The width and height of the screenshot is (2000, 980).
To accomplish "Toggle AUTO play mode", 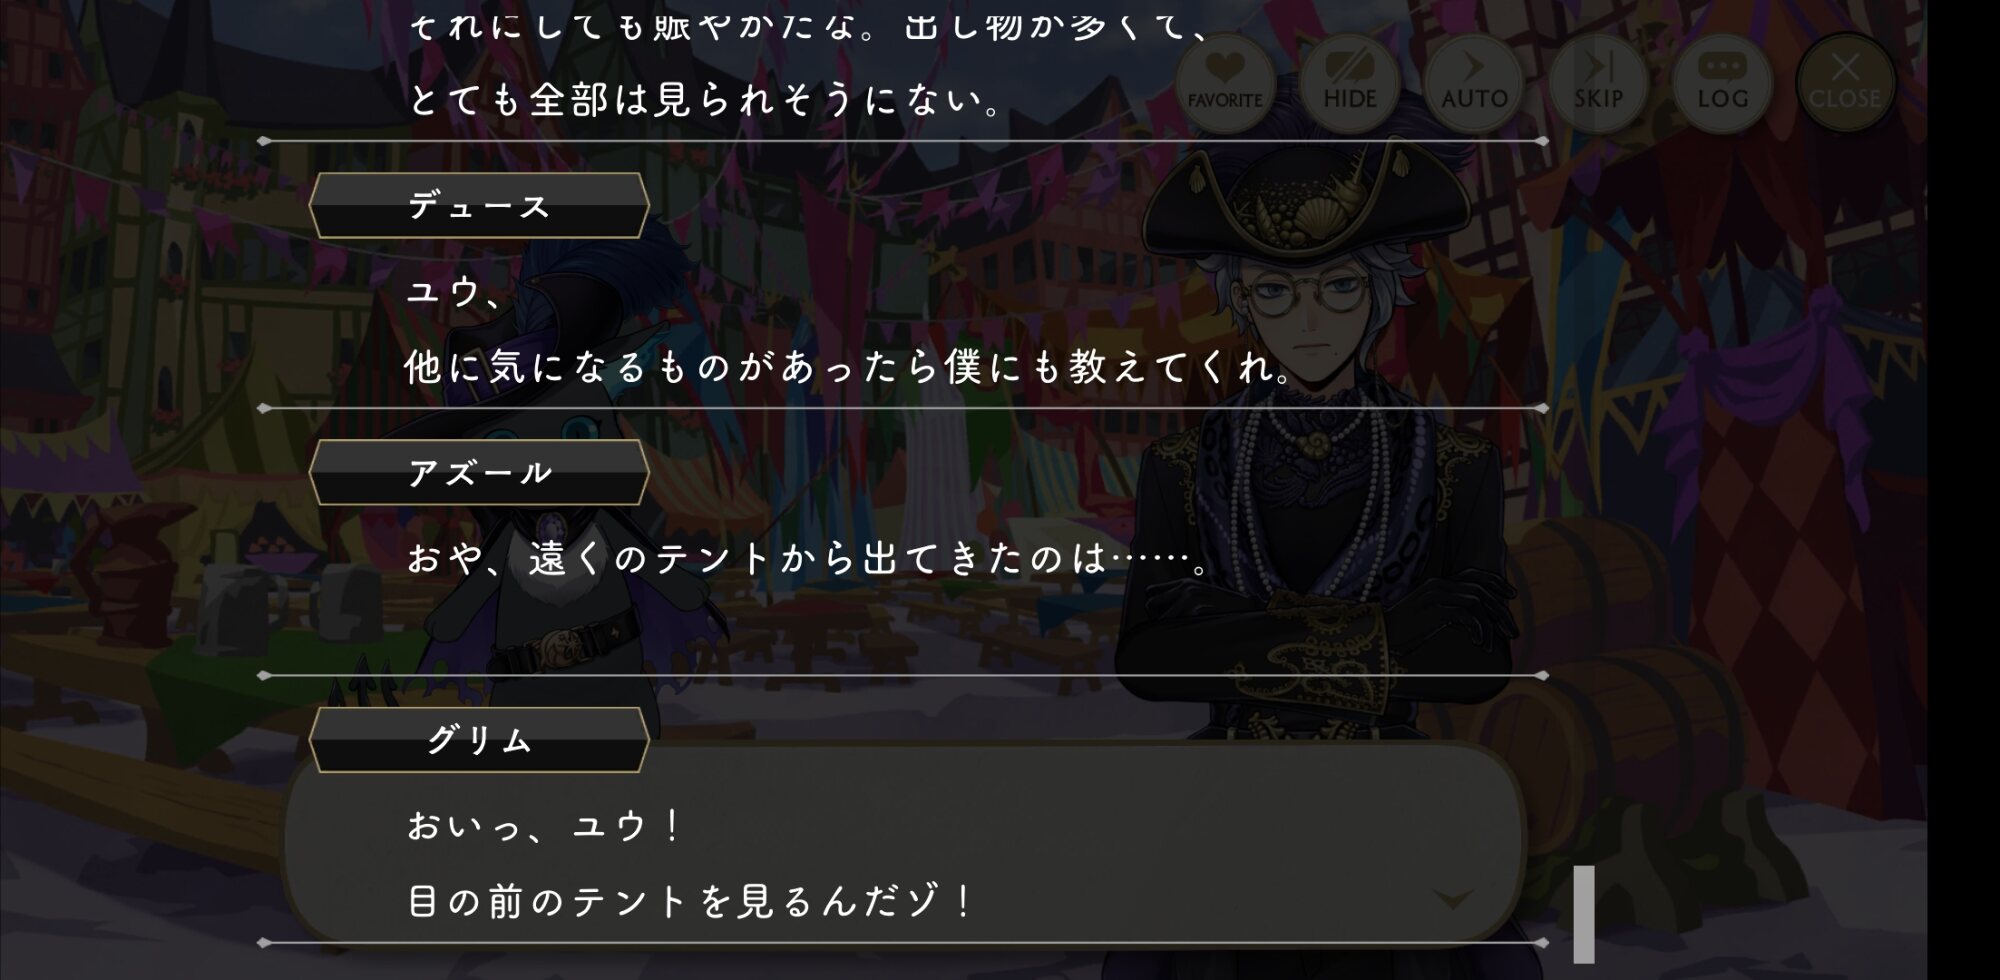I will coord(1474,82).
